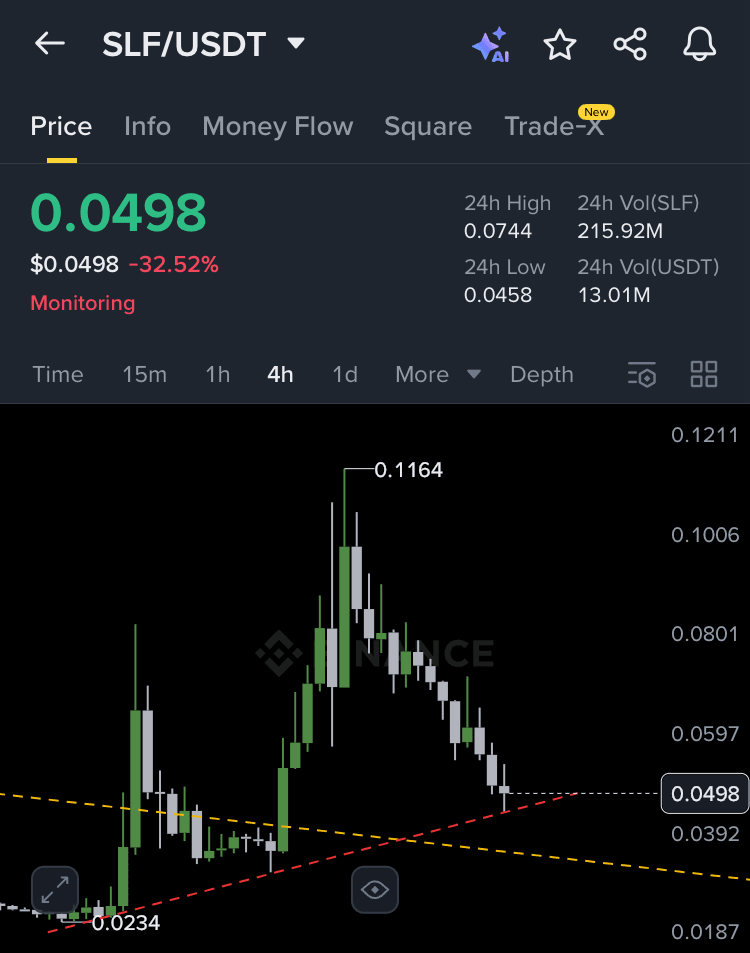Share this trading pair
The image size is (750, 953).
(630, 44)
